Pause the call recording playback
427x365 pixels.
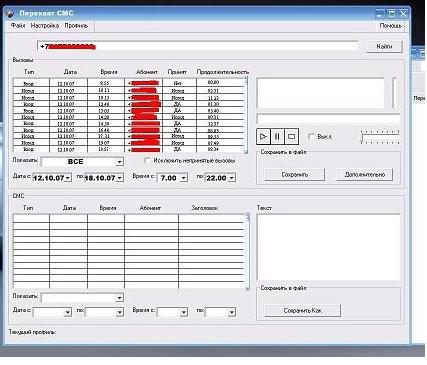pyautogui.click(x=277, y=137)
